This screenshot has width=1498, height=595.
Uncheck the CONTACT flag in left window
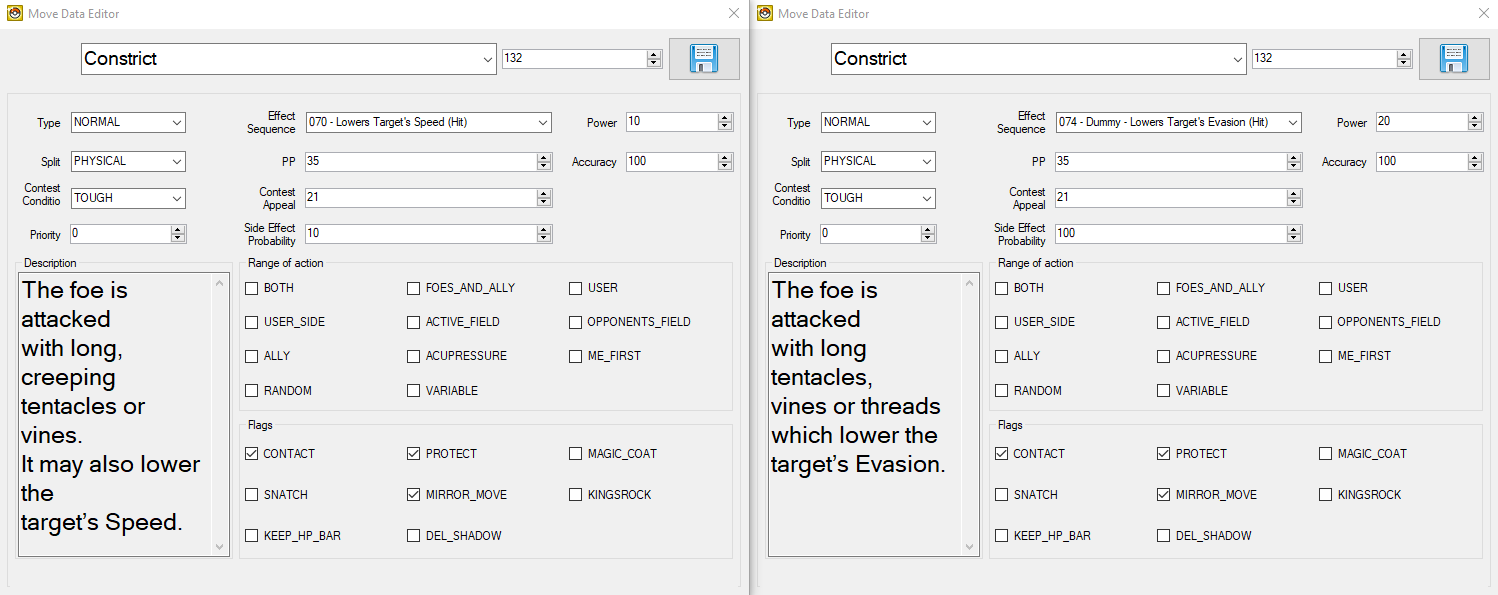(x=252, y=454)
